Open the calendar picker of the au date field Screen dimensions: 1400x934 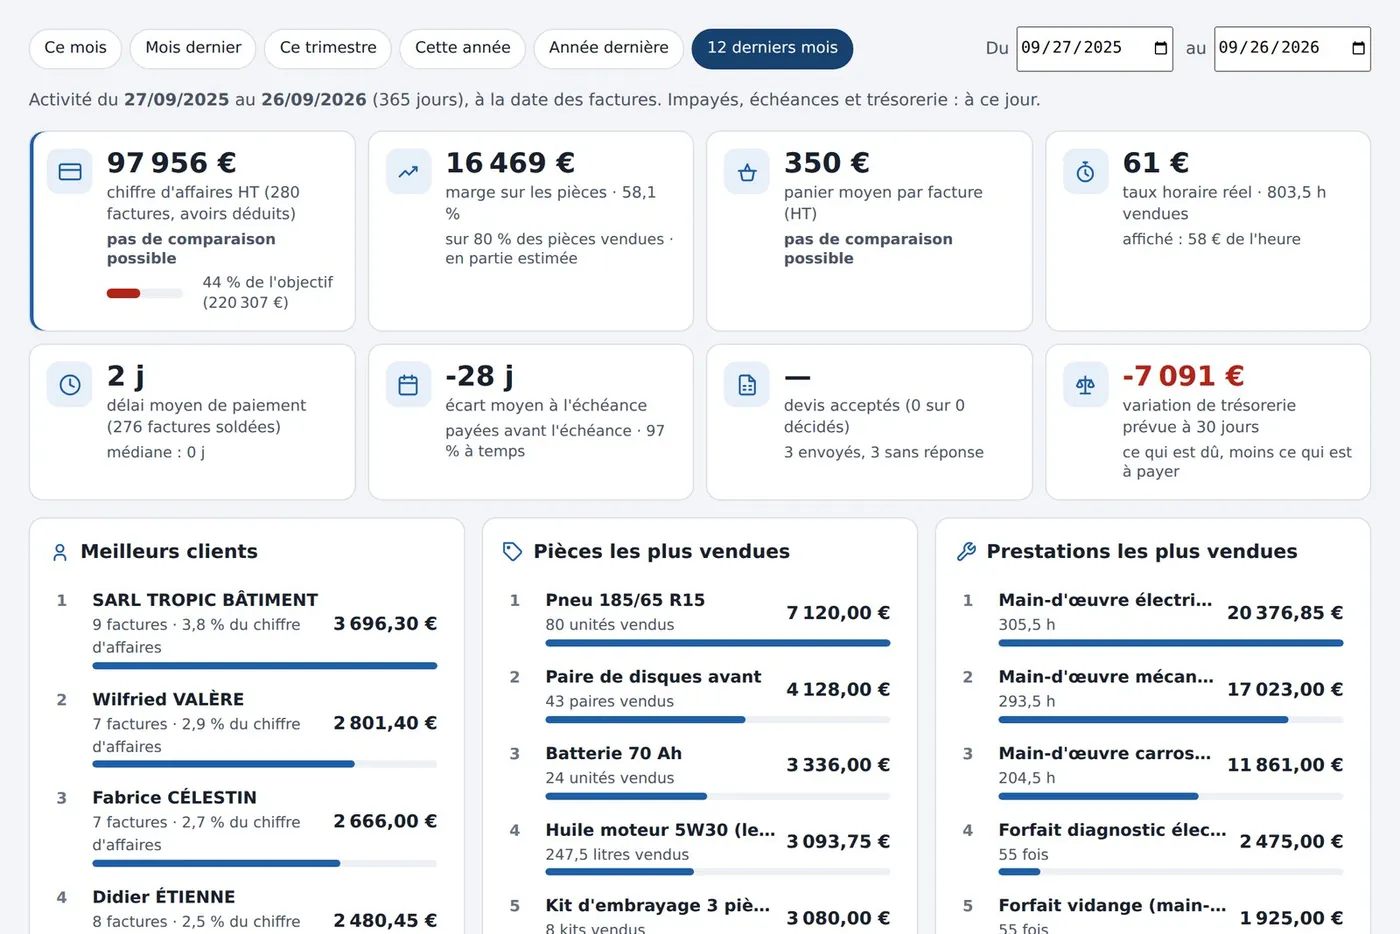pos(1358,48)
